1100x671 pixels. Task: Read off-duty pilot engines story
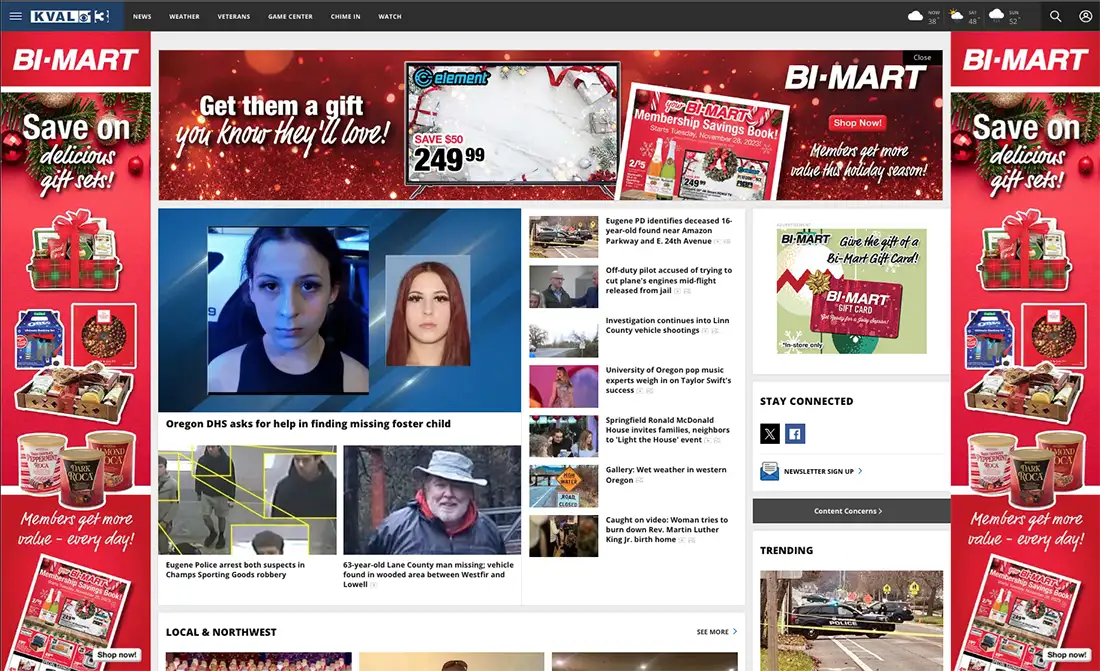point(669,280)
